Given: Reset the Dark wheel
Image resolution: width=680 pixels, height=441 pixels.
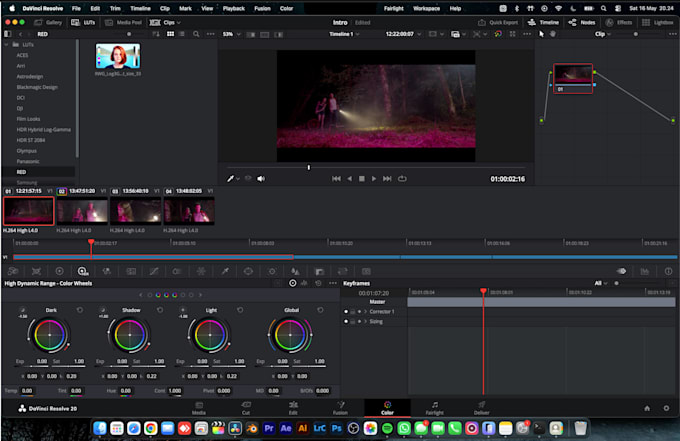Looking at the screenshot, I should click(80, 310).
